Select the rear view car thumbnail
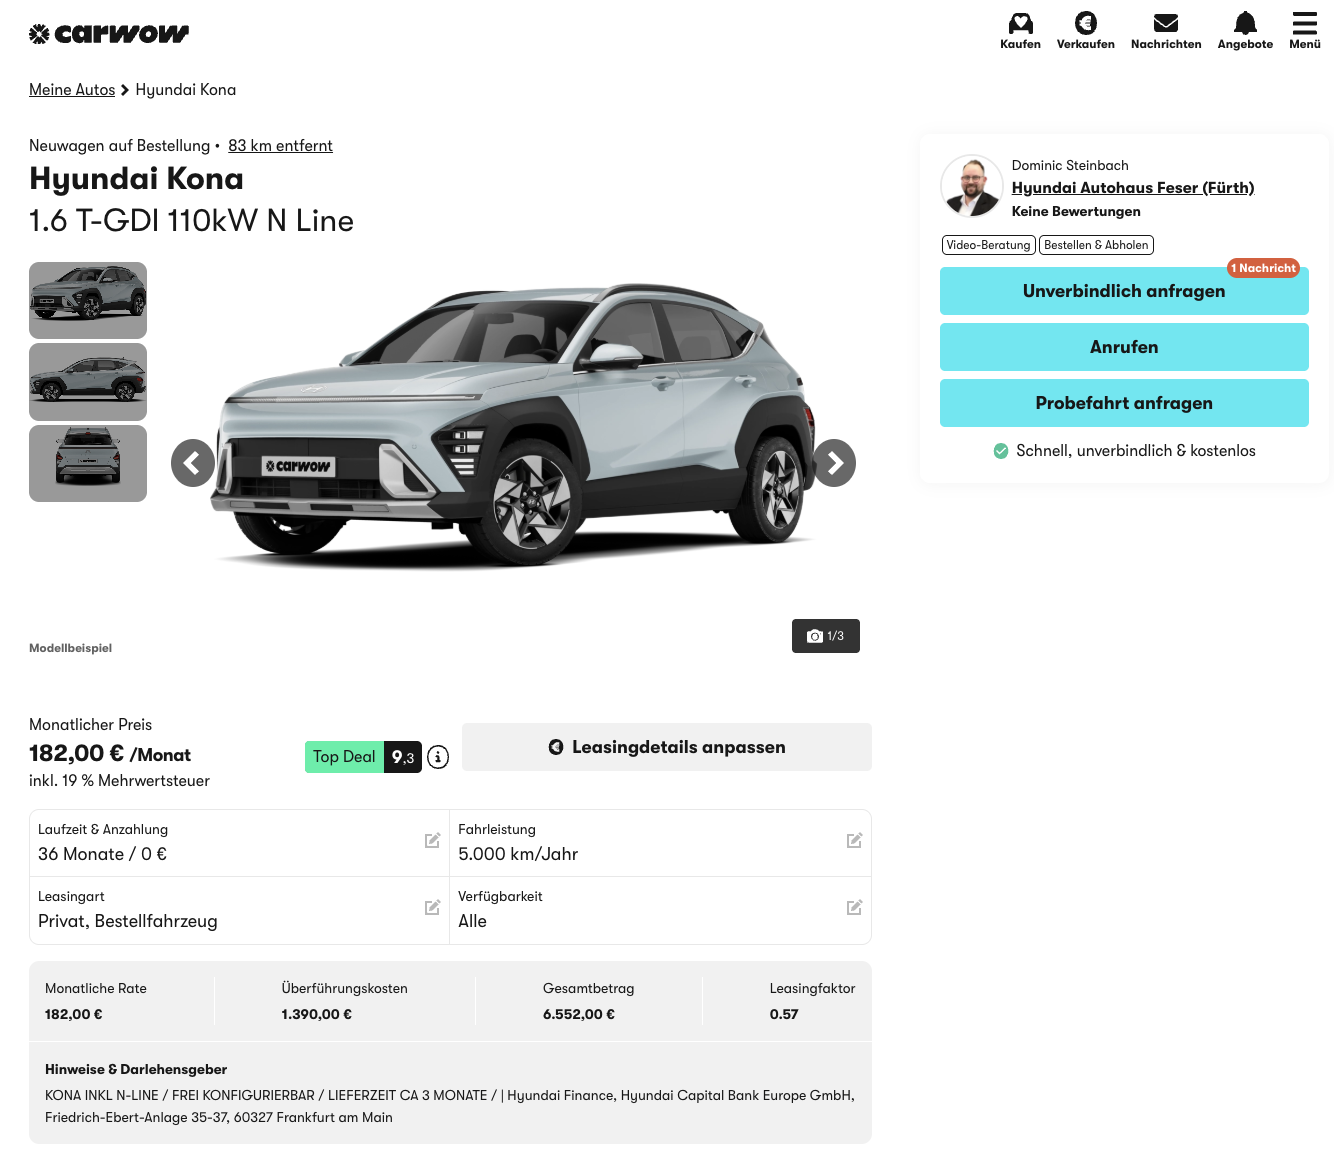 [88, 464]
